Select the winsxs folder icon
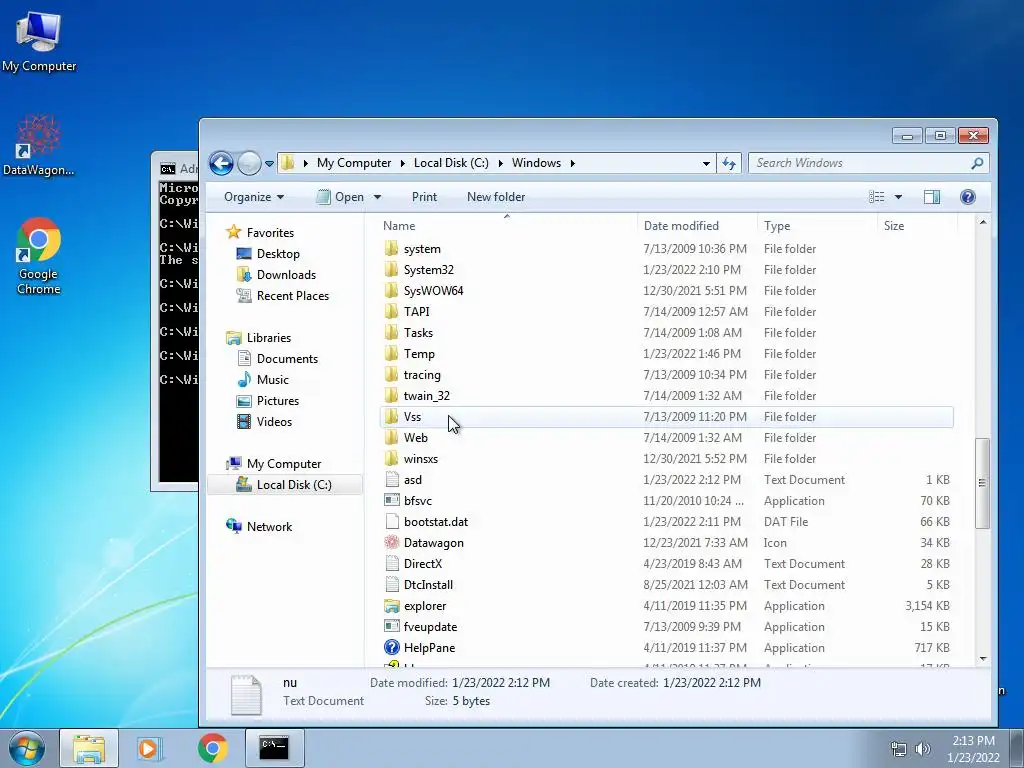The height and width of the screenshot is (768, 1024). click(391, 458)
